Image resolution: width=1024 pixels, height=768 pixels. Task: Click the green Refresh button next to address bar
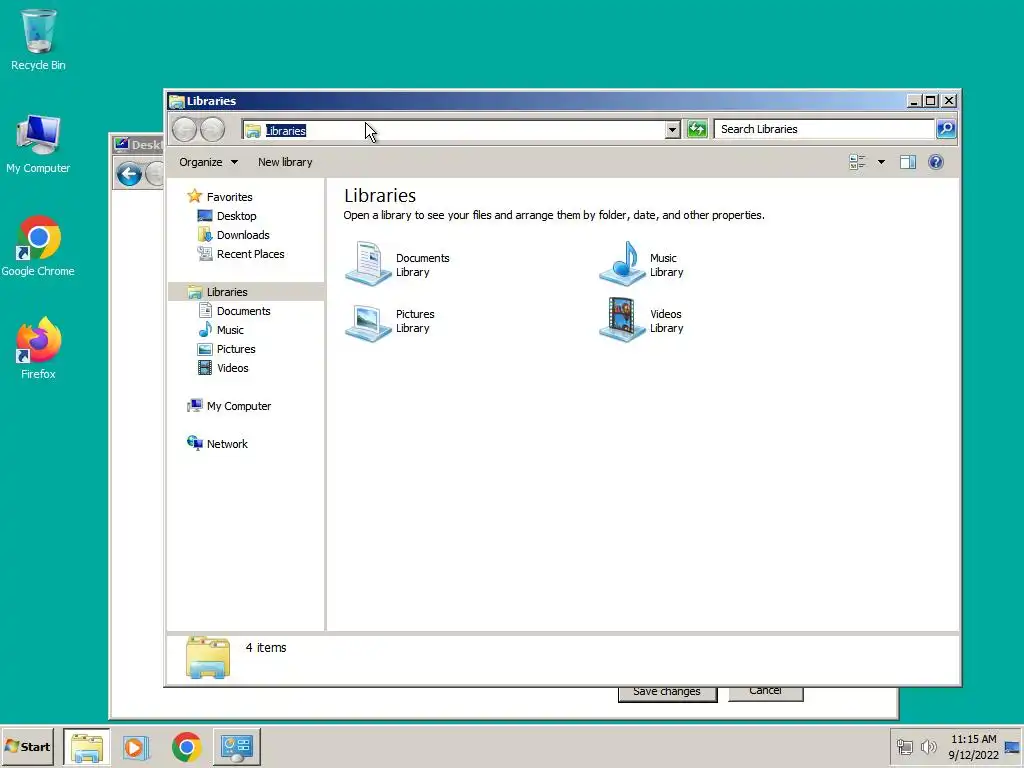(x=697, y=129)
